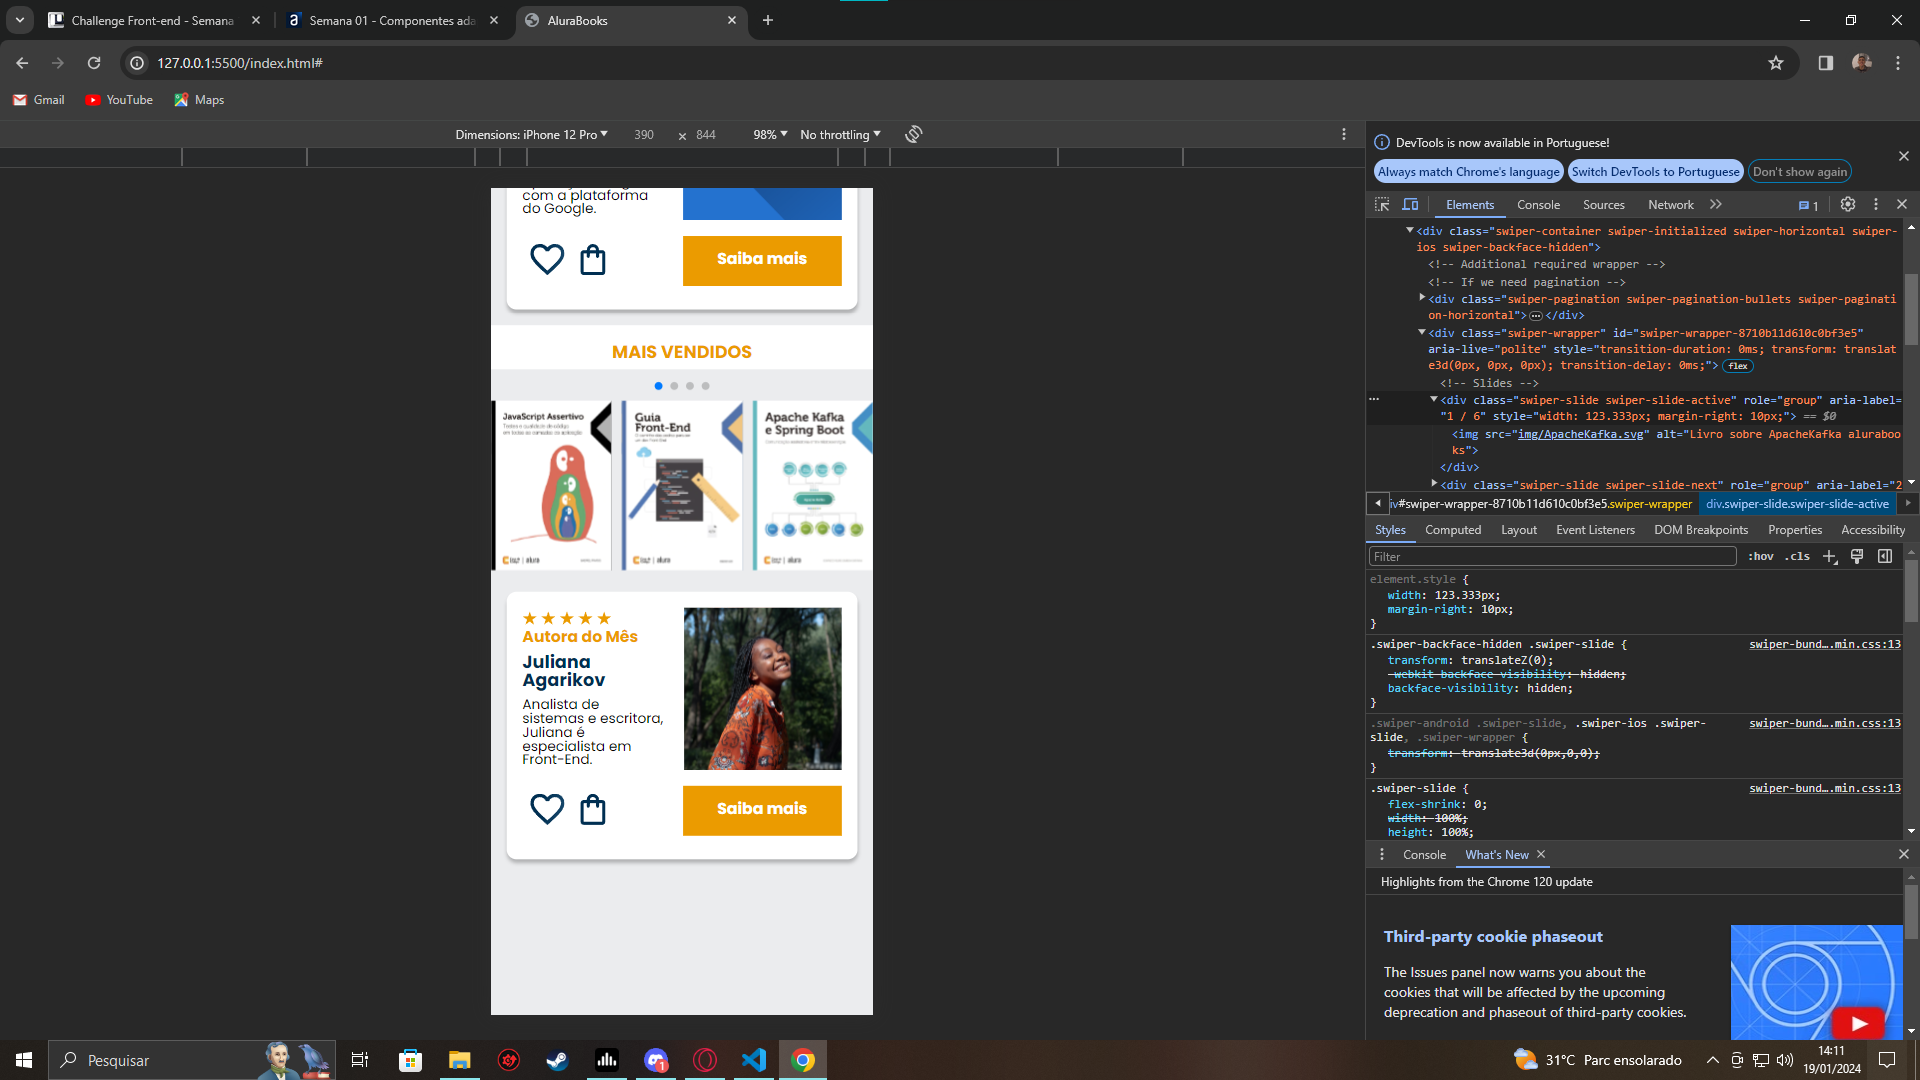Image resolution: width=1920 pixels, height=1080 pixels.
Task: Toggle the device toolbar rotation icon
Action: point(914,133)
